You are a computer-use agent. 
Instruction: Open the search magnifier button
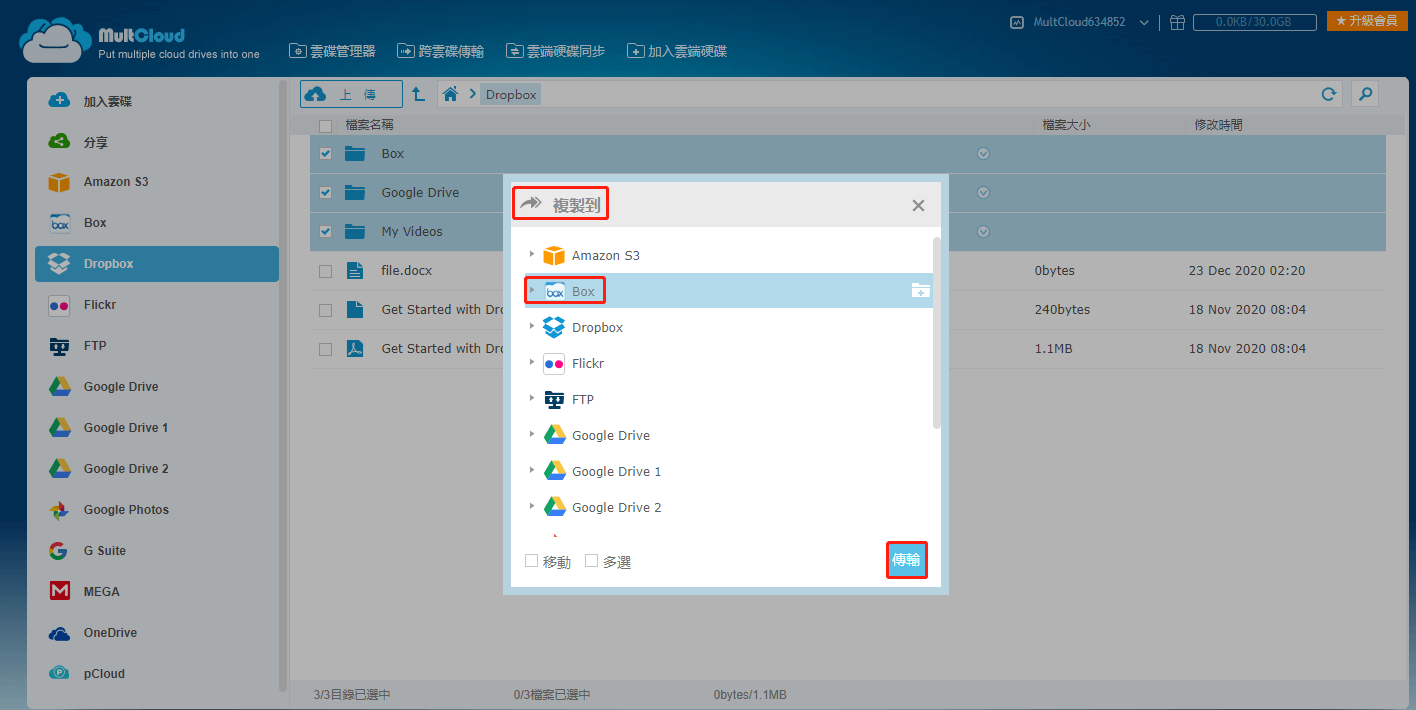(1365, 94)
